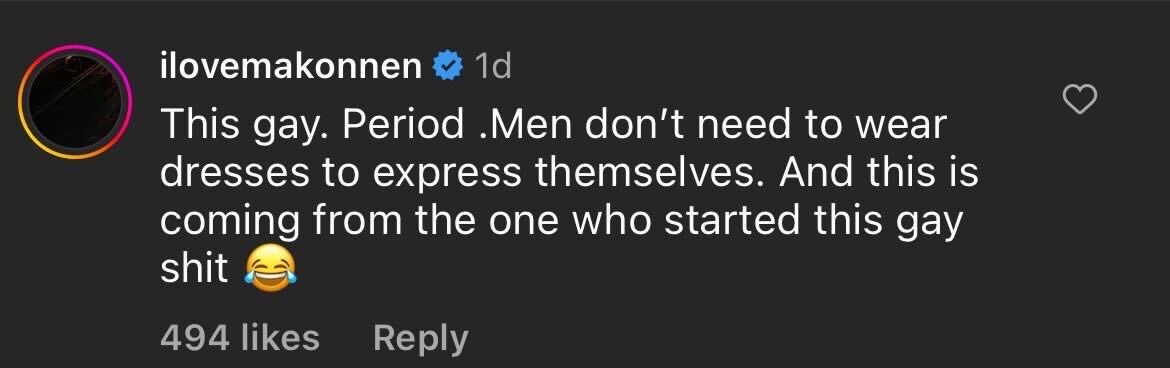View who liked via 494 likes
The height and width of the screenshot is (368, 1170).
240,337
